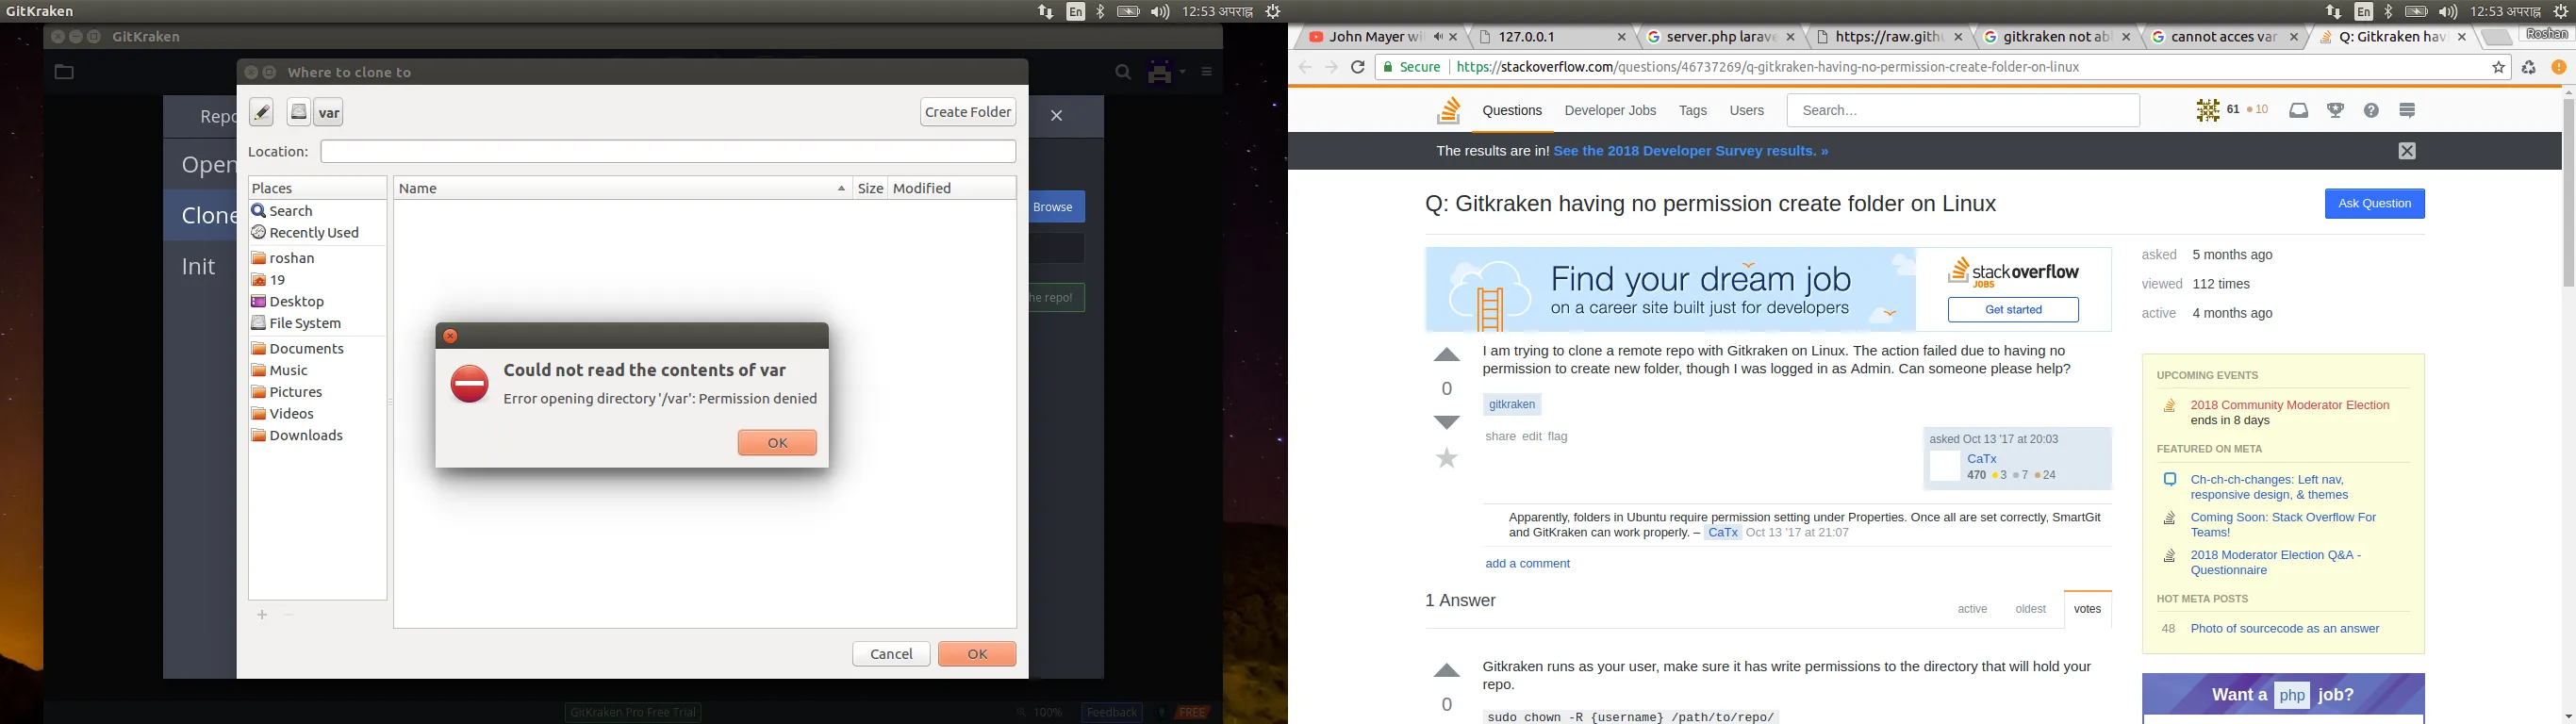
Task: Upvote the answer about write permissions
Action: [x=1446, y=672]
